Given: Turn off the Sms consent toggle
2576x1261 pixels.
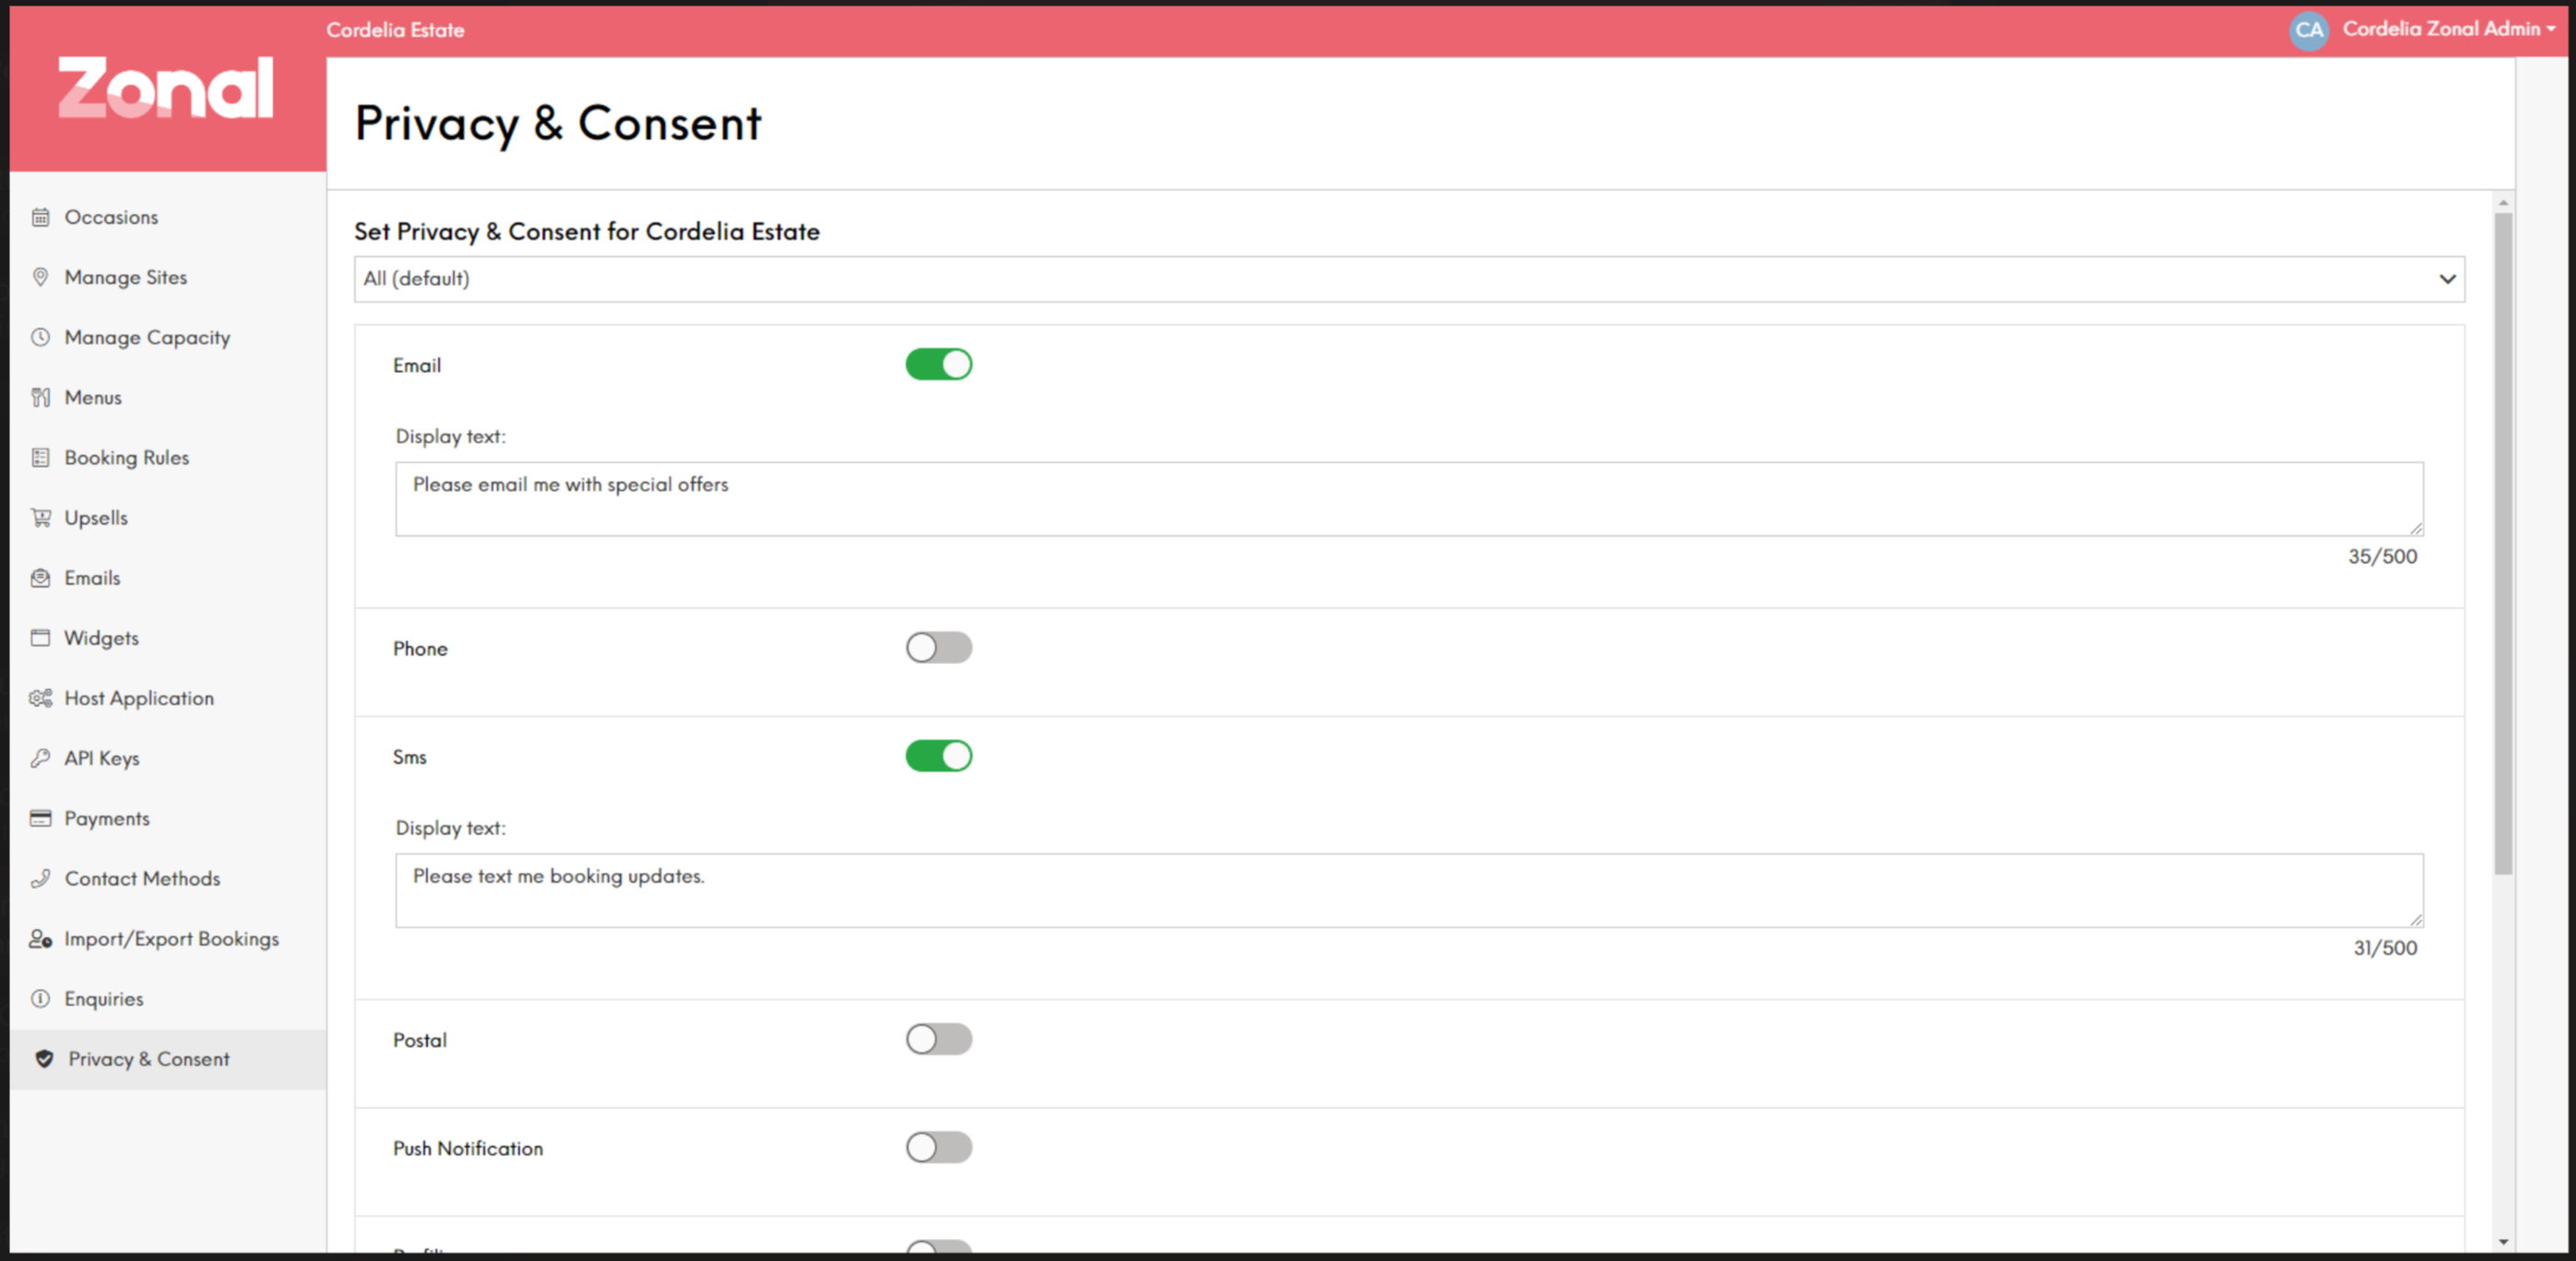Looking at the screenshot, I should (x=938, y=755).
